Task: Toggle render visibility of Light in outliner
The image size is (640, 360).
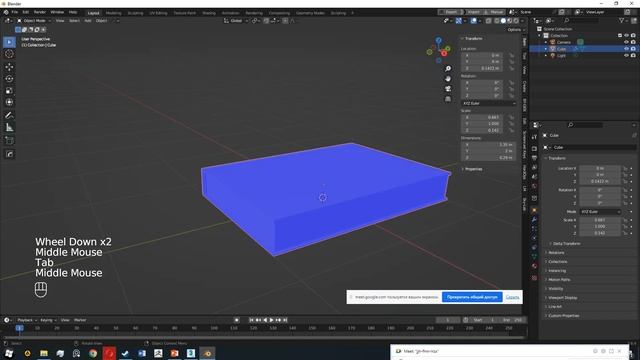Action: (633, 56)
